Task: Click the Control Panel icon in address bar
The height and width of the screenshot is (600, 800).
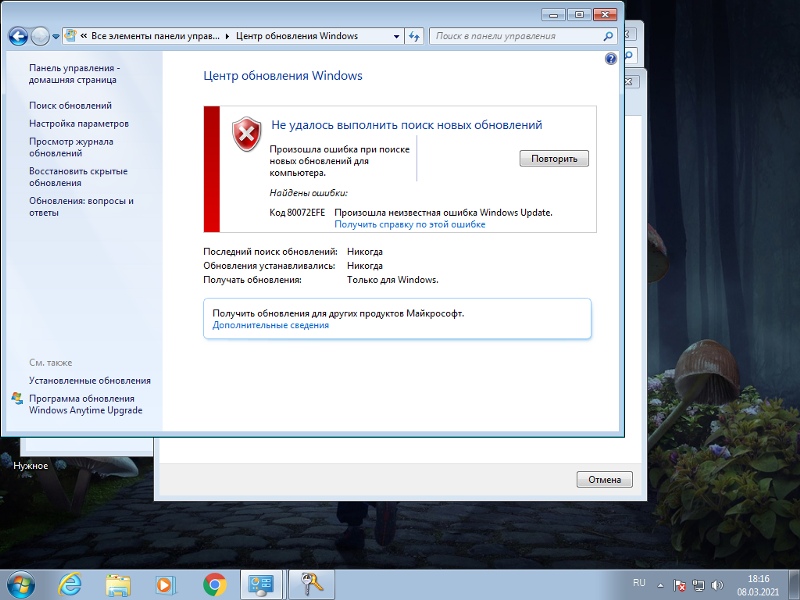Action: click(x=70, y=36)
